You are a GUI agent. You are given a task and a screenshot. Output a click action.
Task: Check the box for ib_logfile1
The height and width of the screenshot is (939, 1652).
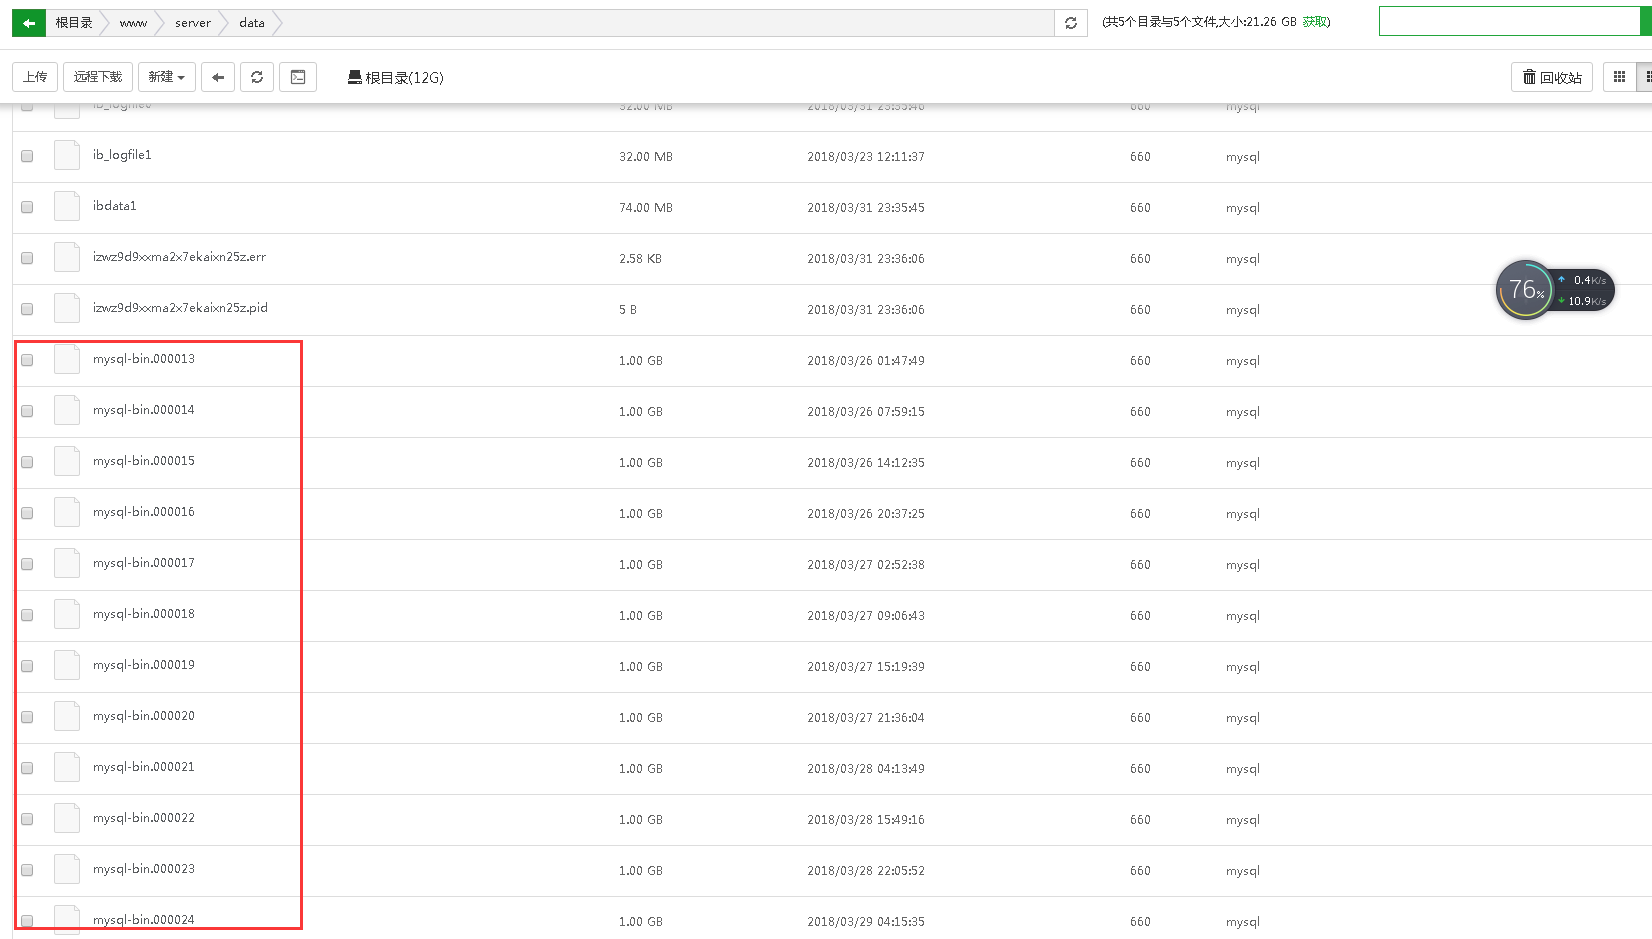coord(27,156)
